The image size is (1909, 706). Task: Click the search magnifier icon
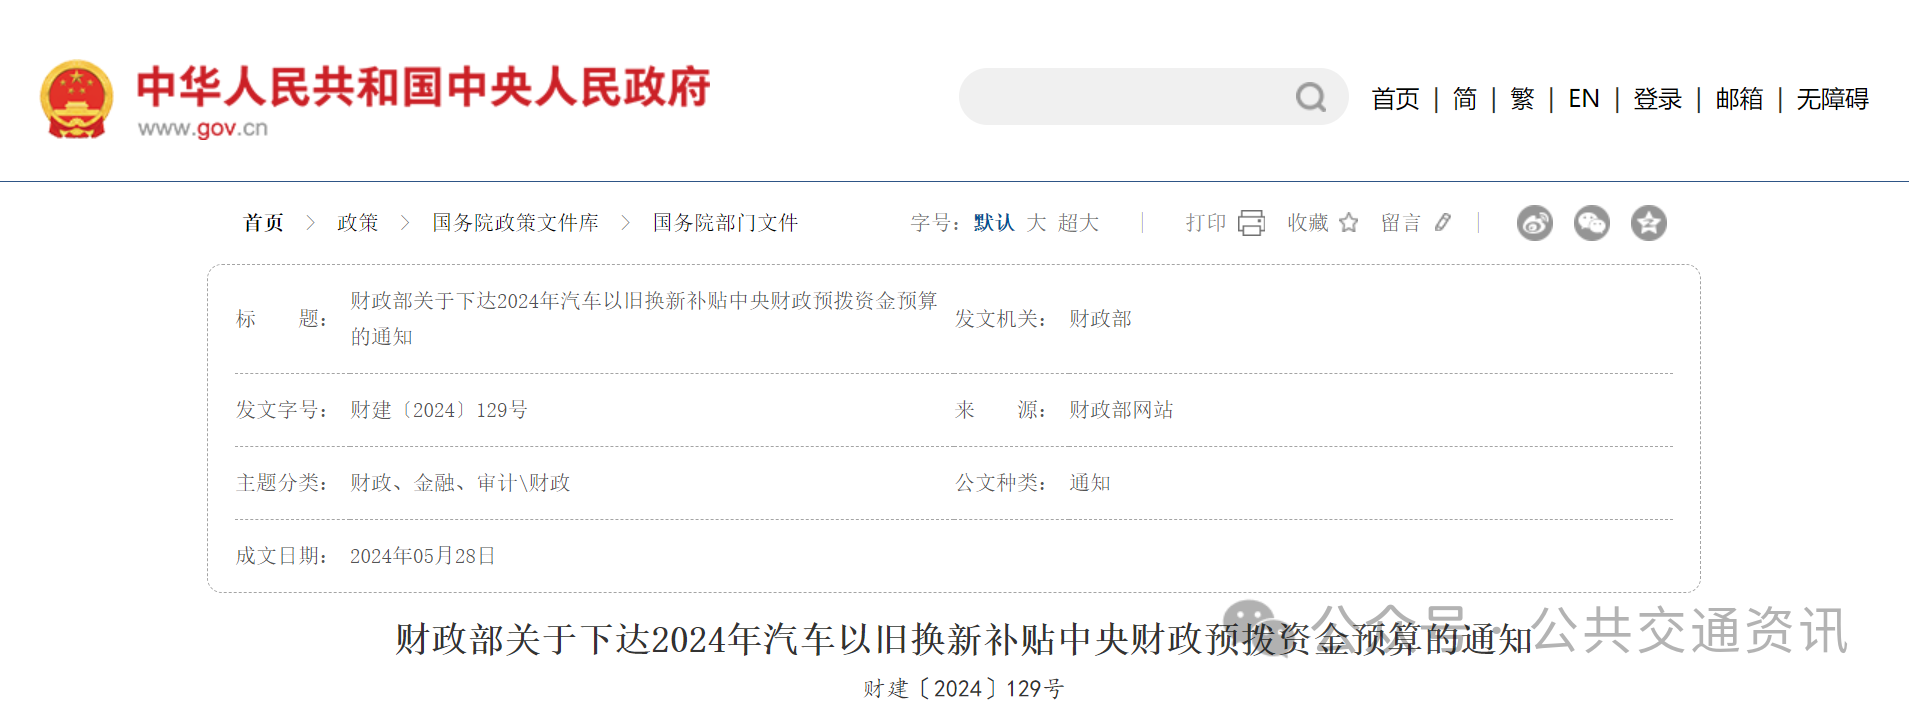click(1310, 97)
